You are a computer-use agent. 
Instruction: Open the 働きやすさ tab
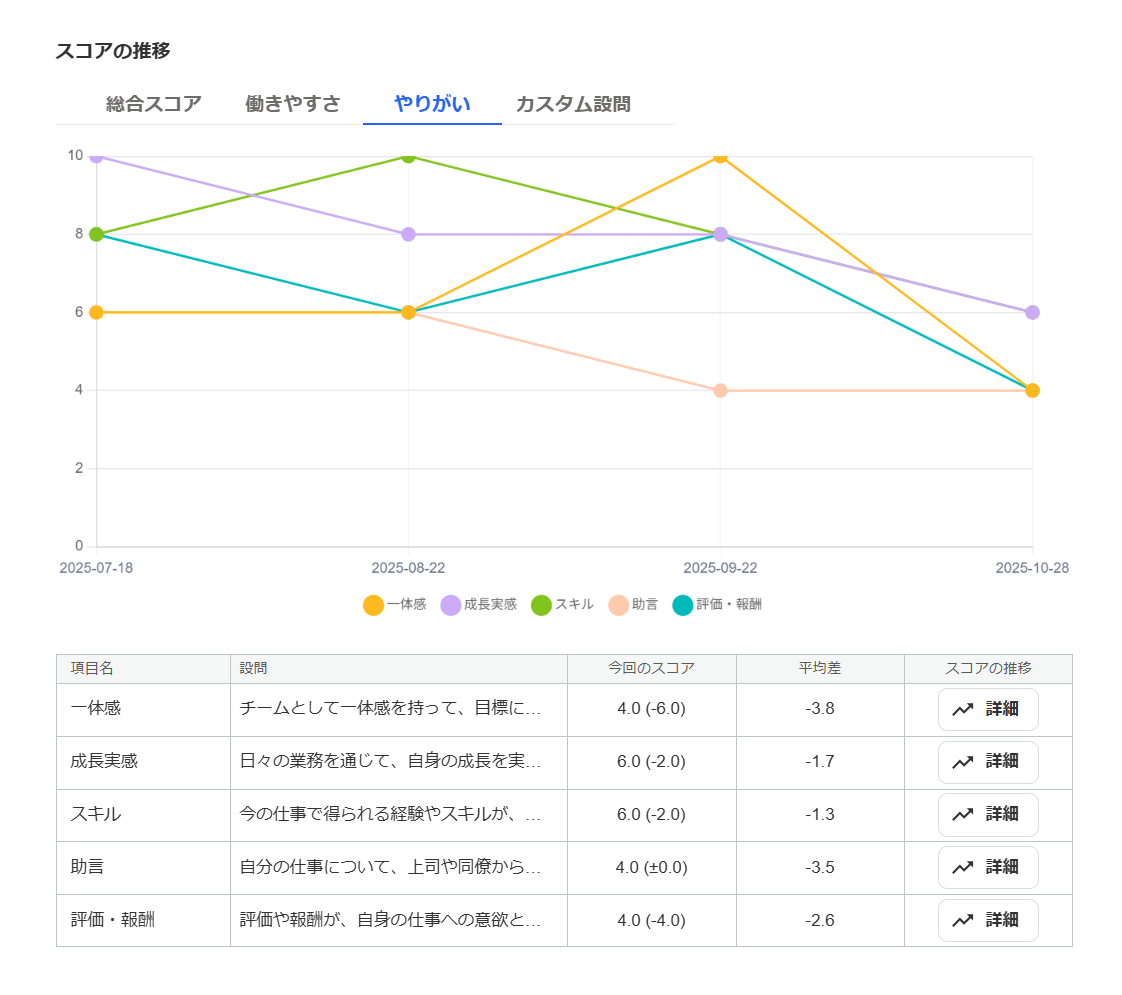click(293, 104)
